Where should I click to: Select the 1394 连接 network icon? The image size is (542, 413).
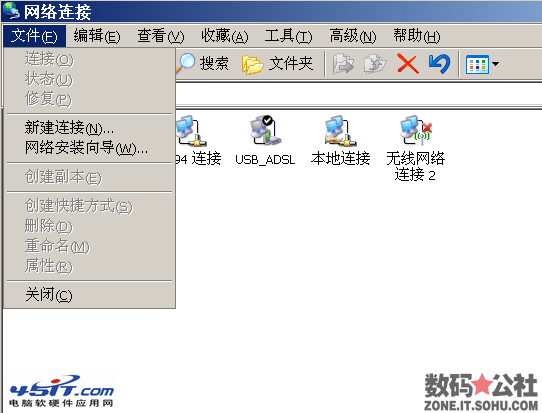click(191, 130)
